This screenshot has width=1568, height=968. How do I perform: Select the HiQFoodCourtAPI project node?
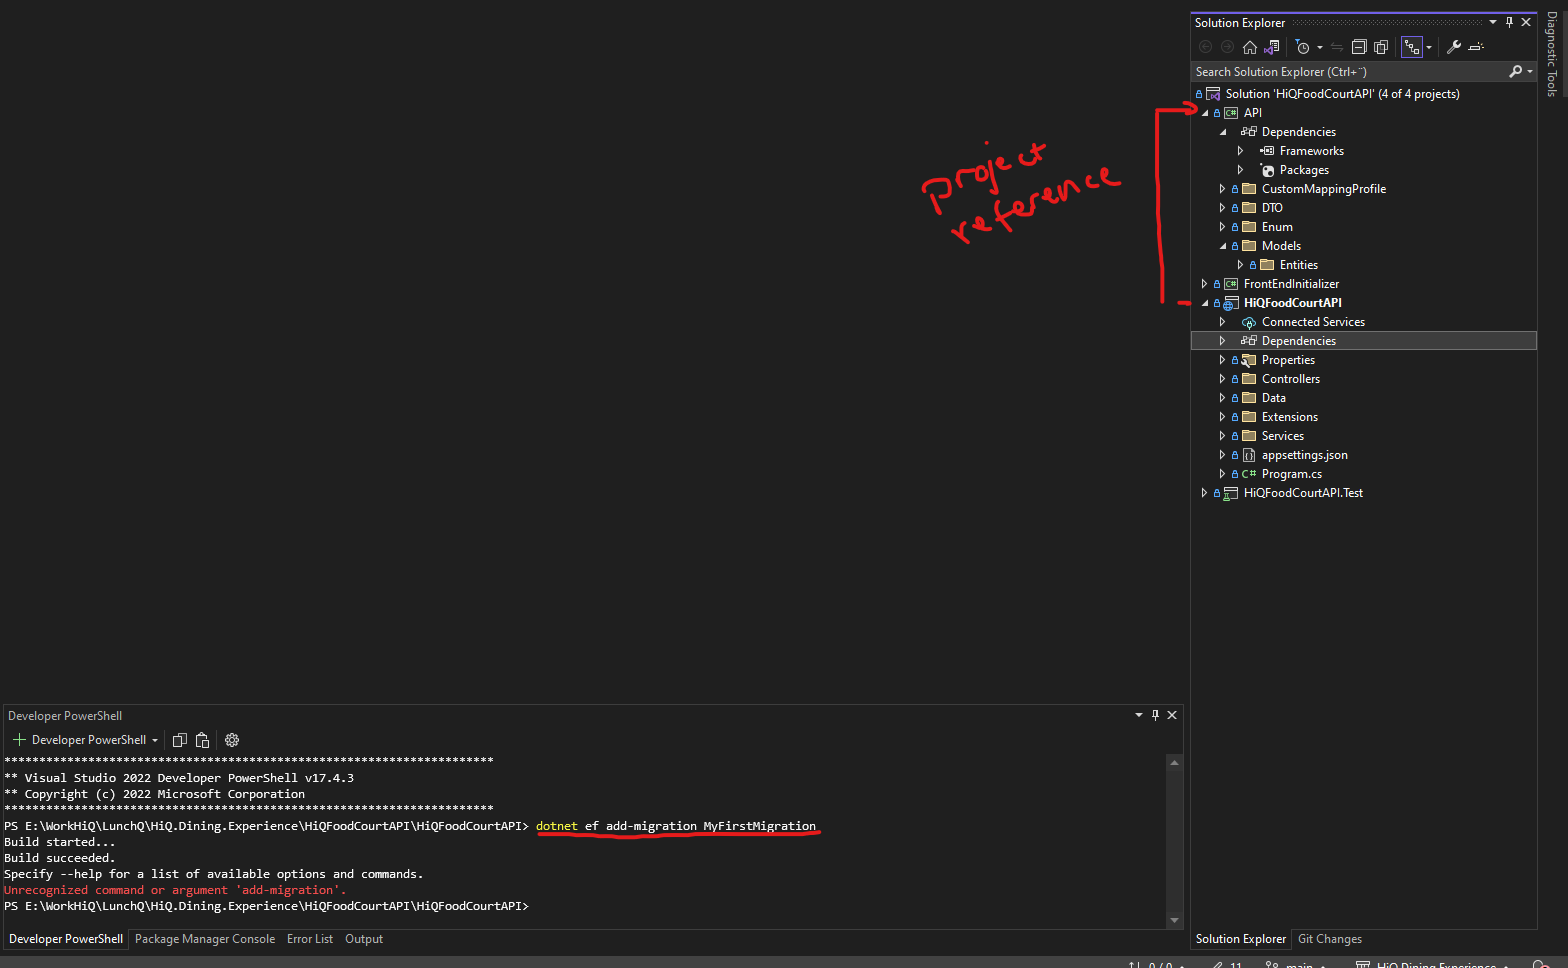[x=1293, y=303]
